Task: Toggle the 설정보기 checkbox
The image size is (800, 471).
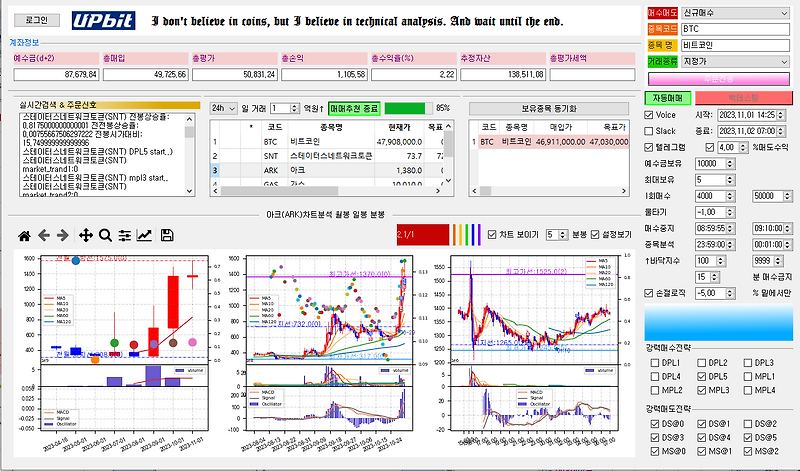Action: pos(595,235)
